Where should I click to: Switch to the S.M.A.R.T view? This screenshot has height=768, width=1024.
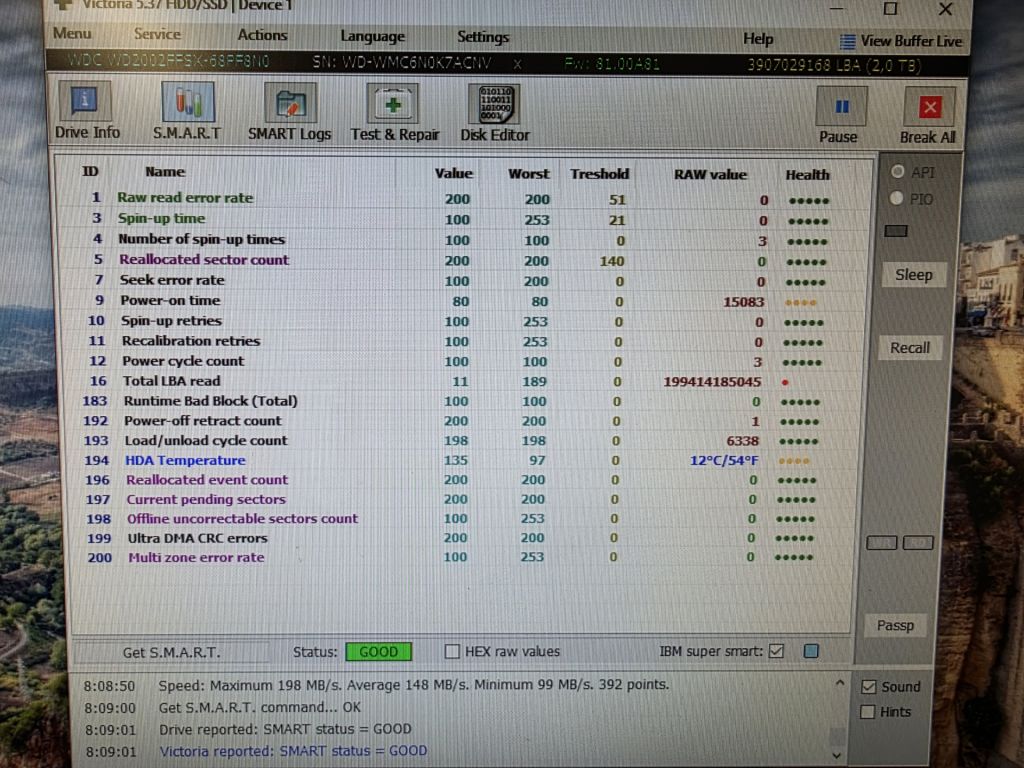(x=187, y=111)
